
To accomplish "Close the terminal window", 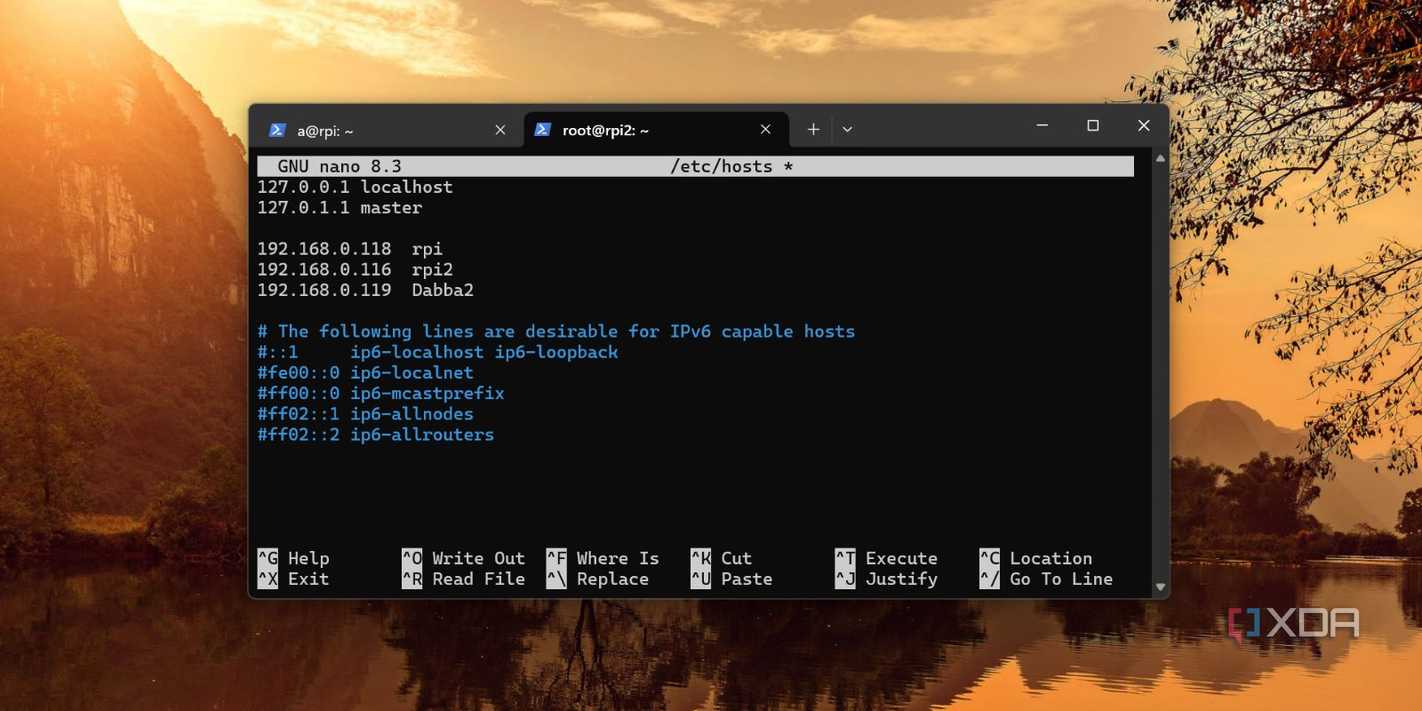I will (x=1144, y=126).
